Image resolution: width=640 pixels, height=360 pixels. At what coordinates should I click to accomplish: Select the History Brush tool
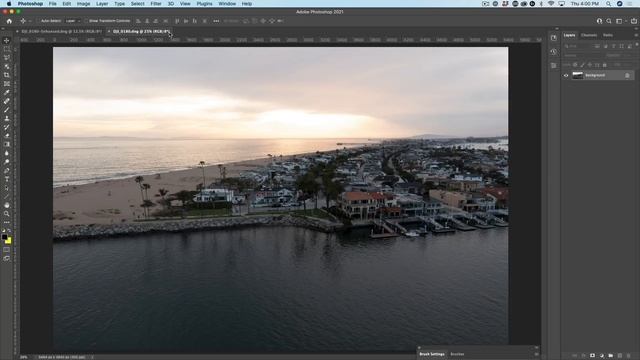7,127
